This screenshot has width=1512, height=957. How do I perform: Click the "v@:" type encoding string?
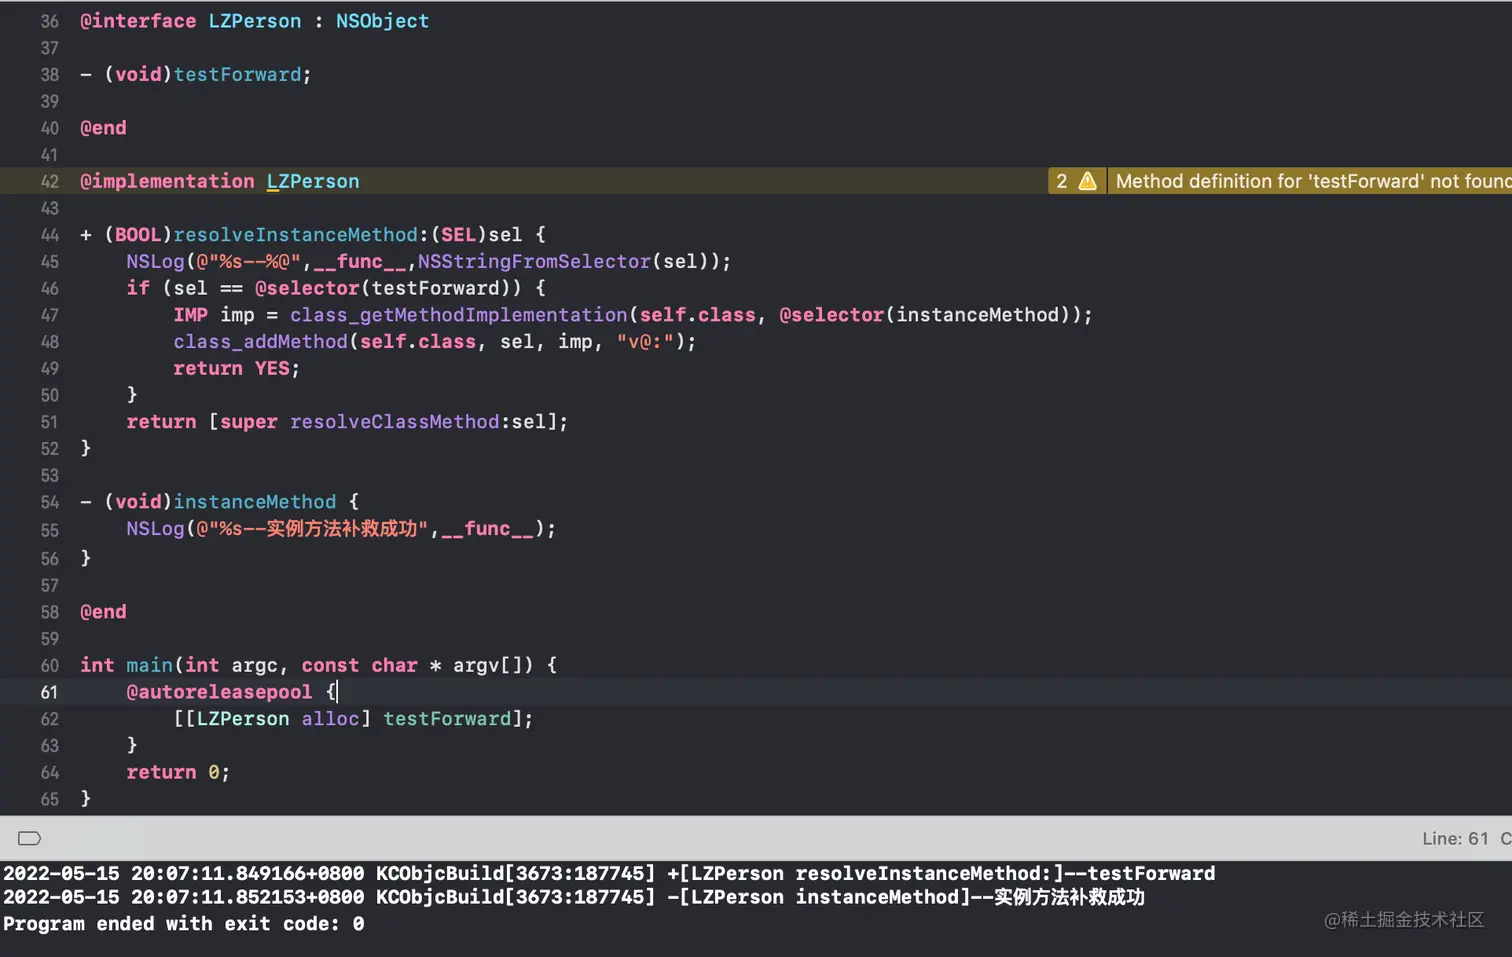pyautogui.click(x=646, y=342)
